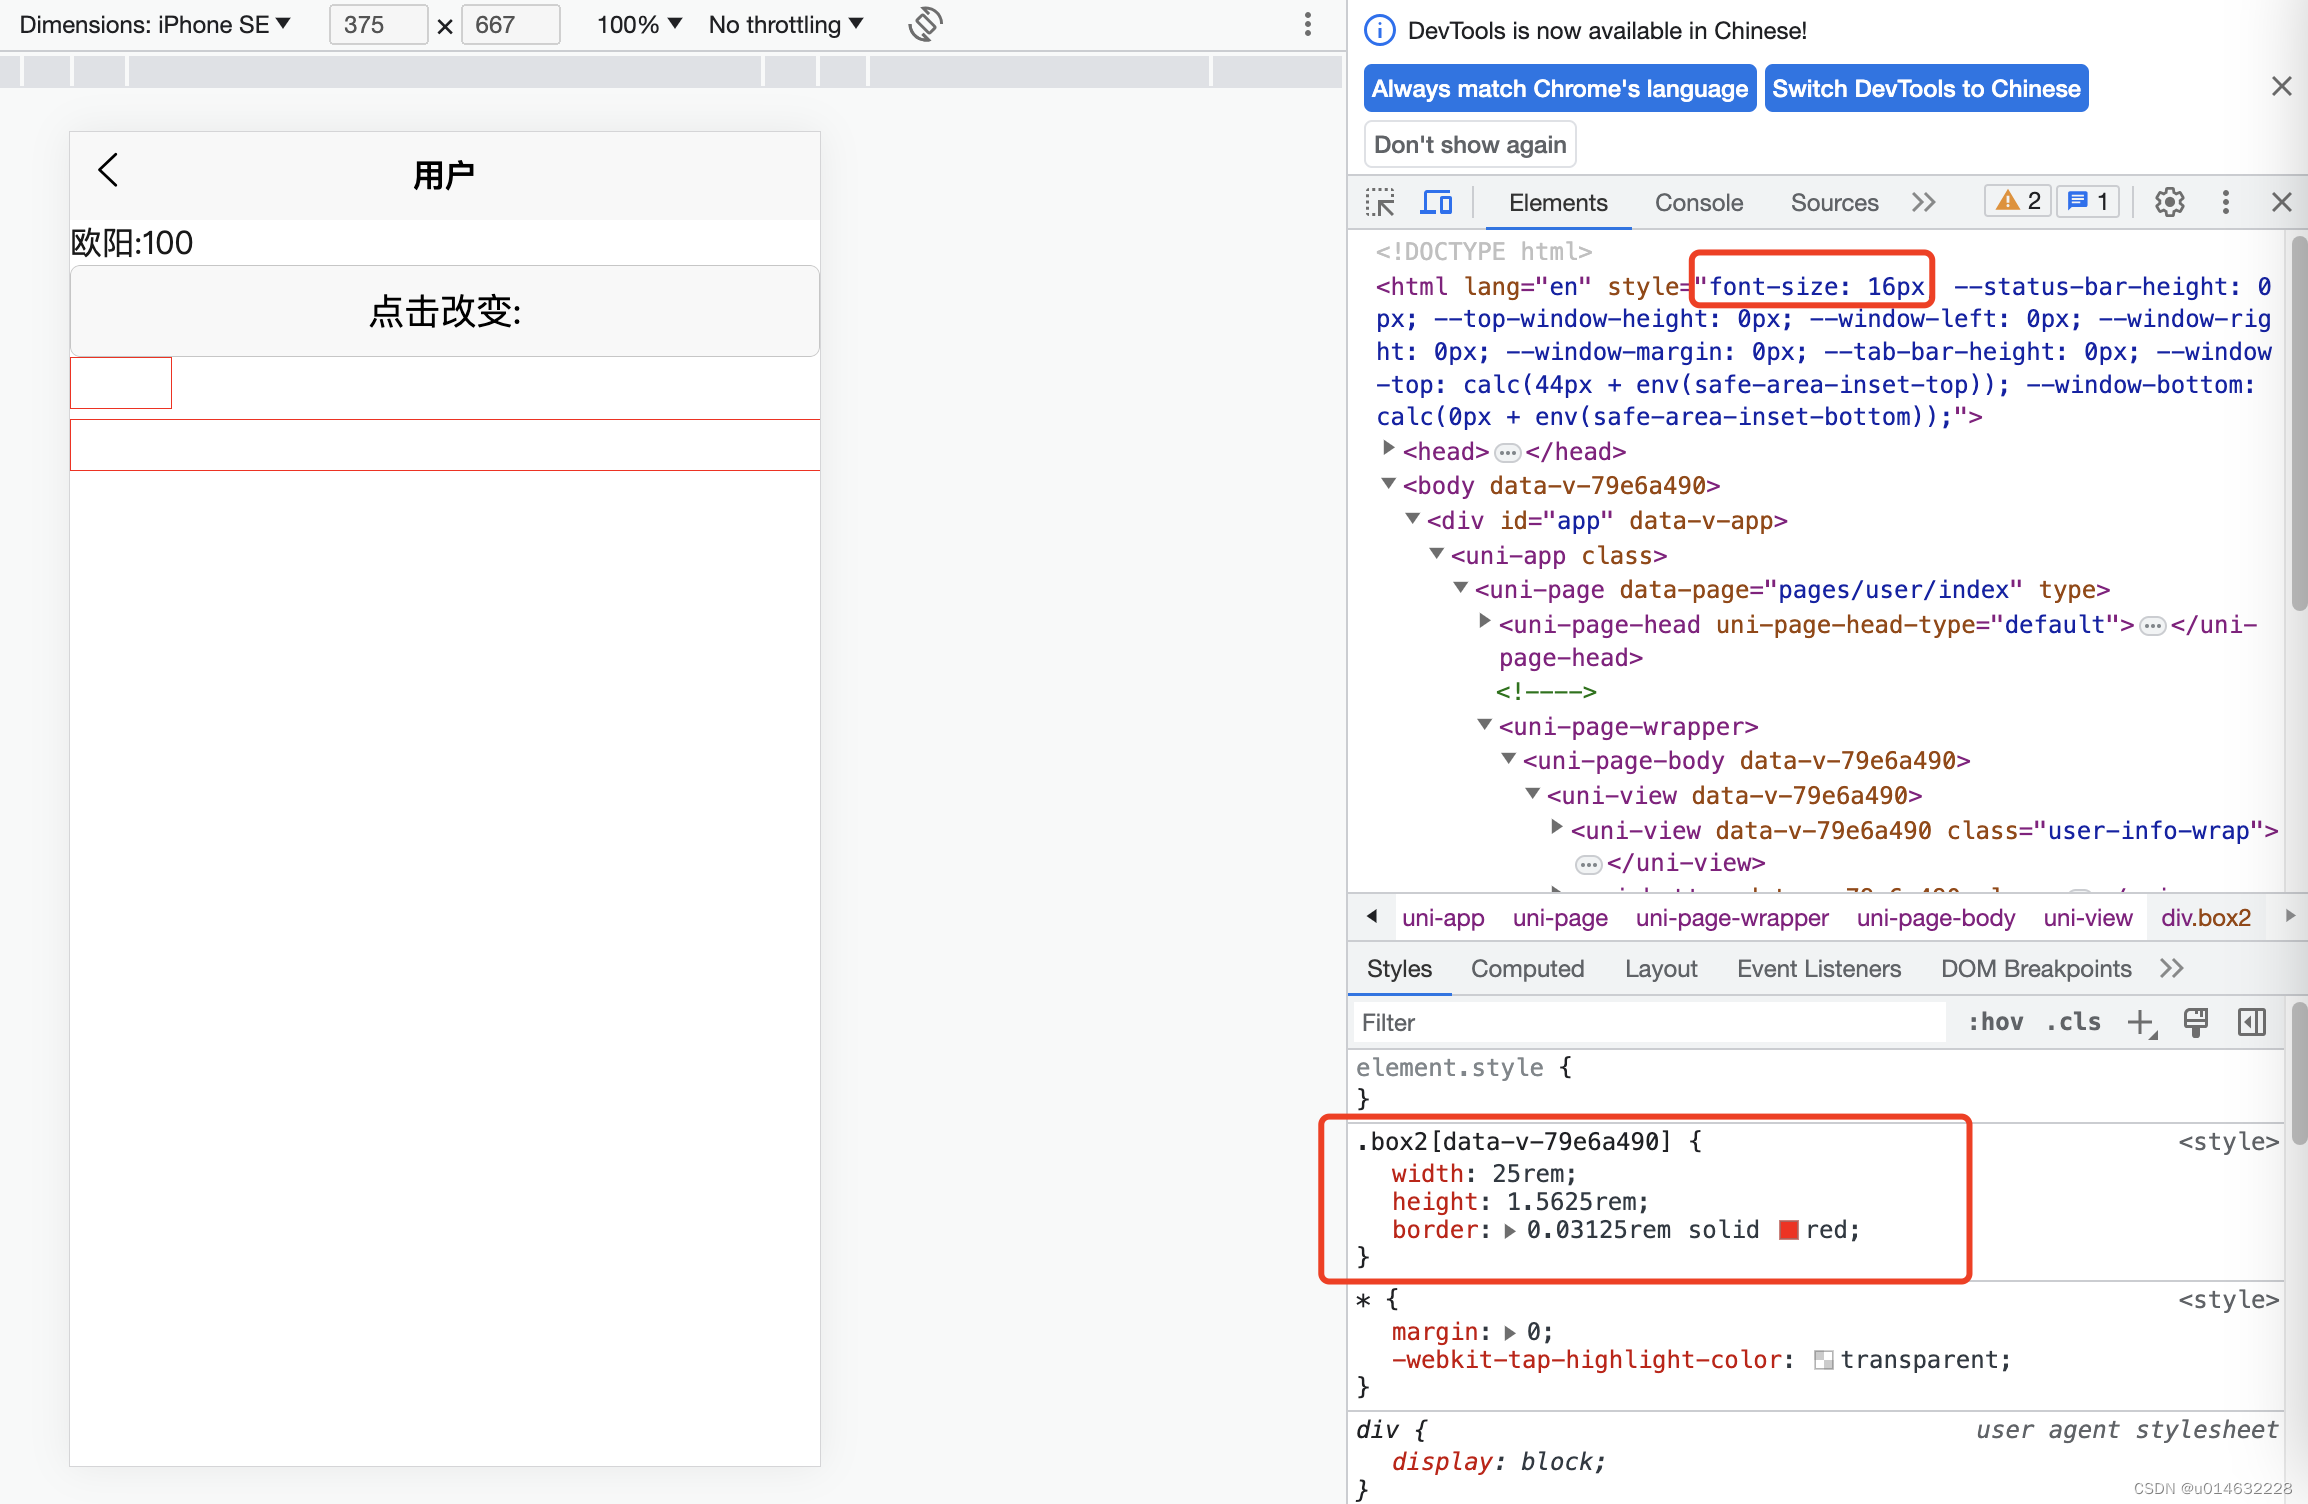The height and width of the screenshot is (1504, 2308).
Task: Collapse the uni-app element node
Action: pos(1436,554)
